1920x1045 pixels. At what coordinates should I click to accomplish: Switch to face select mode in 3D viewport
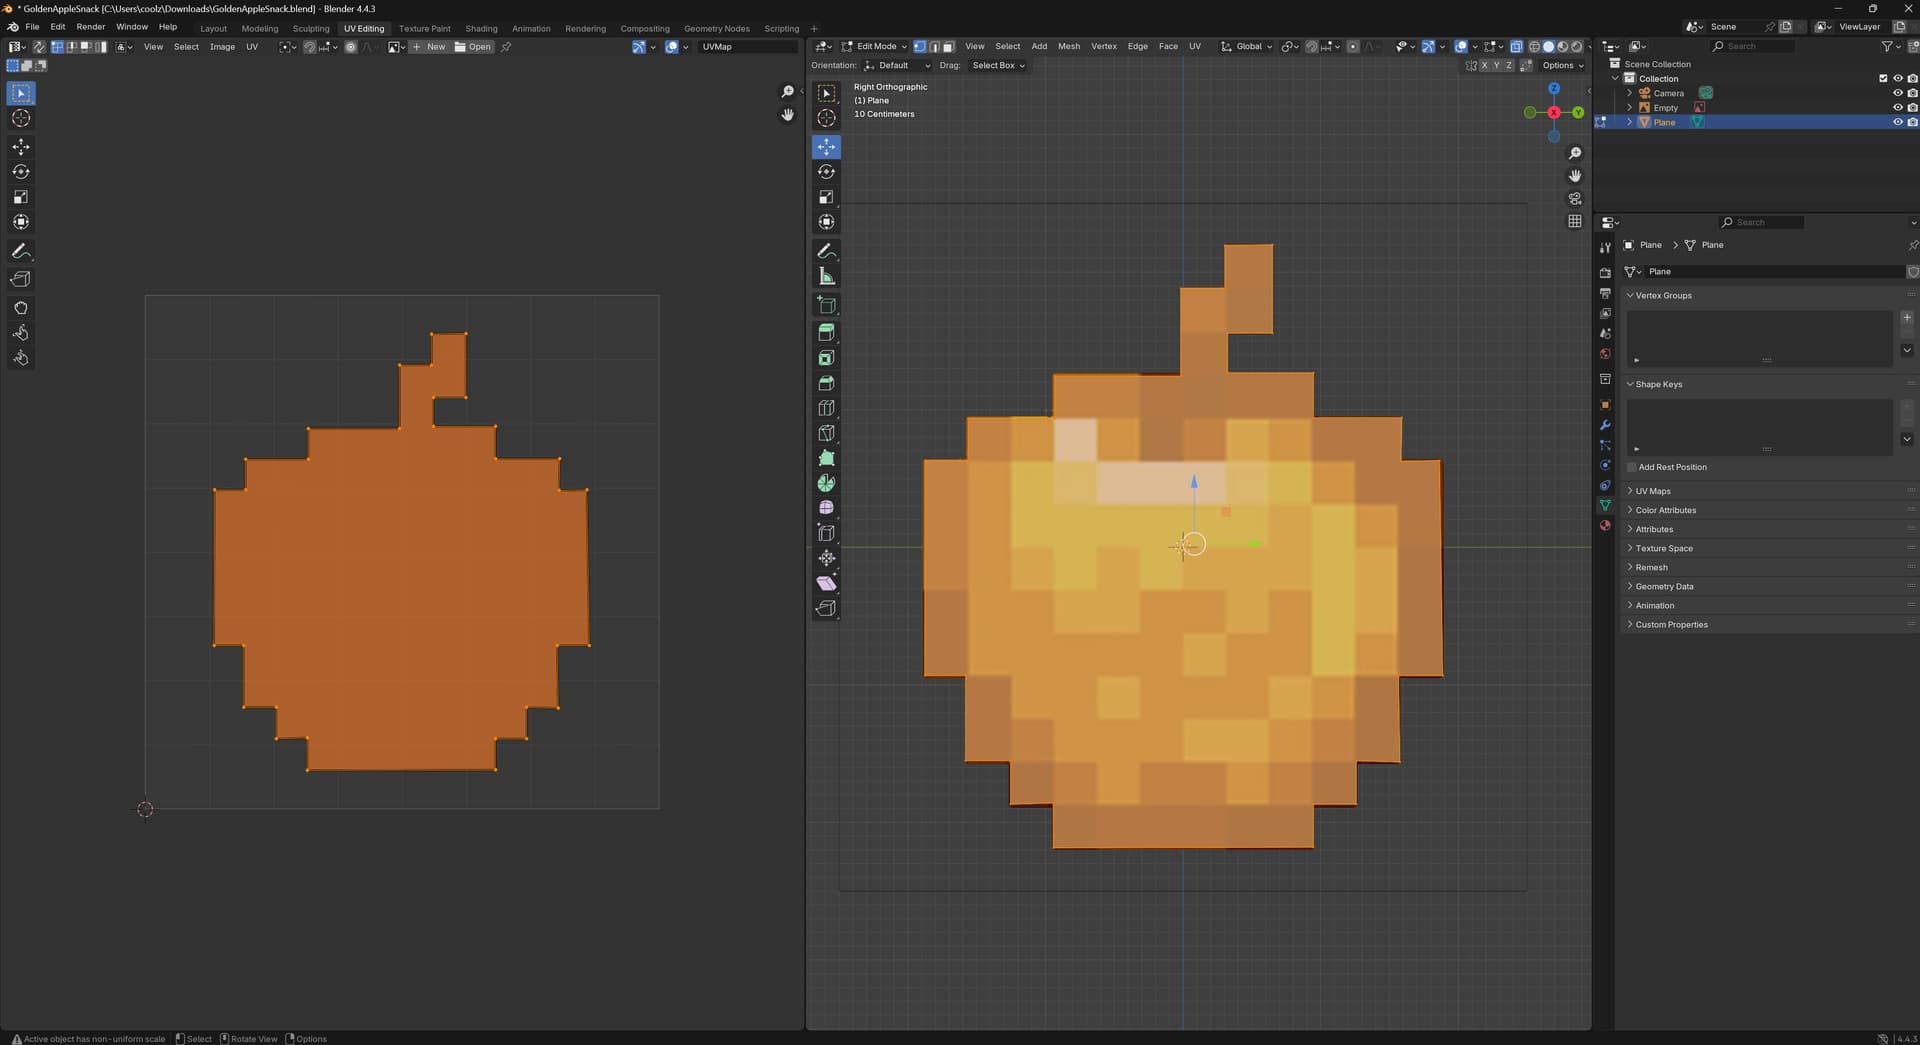(x=948, y=47)
